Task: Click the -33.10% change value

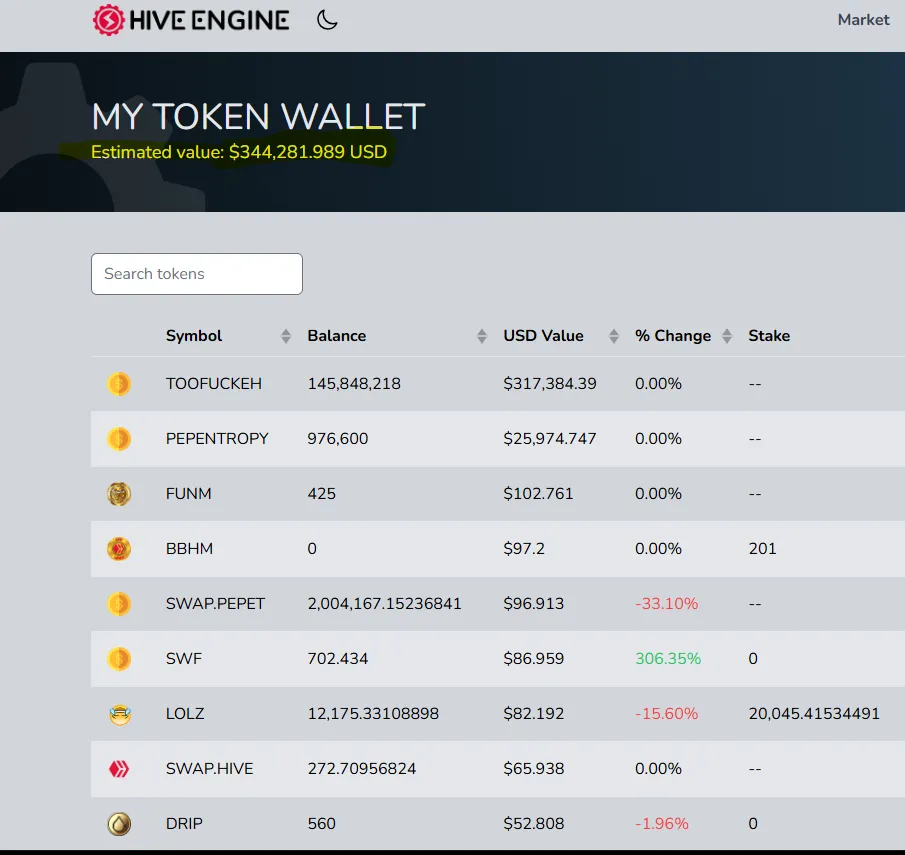Action: tap(667, 604)
